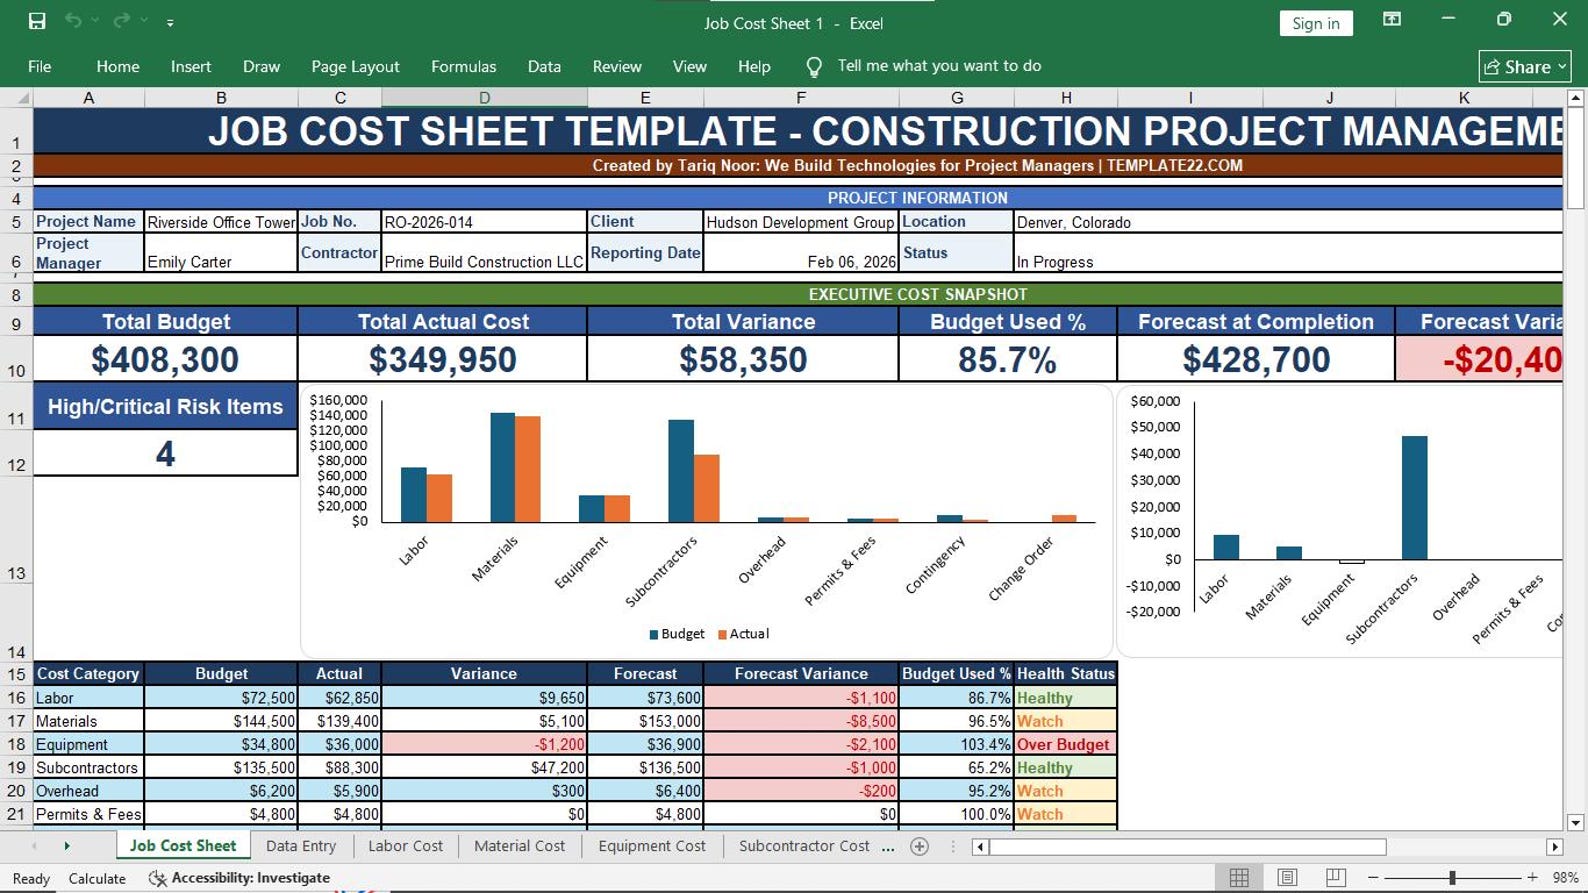Select the Materials Forecast Variance -$8,500 cell

(801, 721)
